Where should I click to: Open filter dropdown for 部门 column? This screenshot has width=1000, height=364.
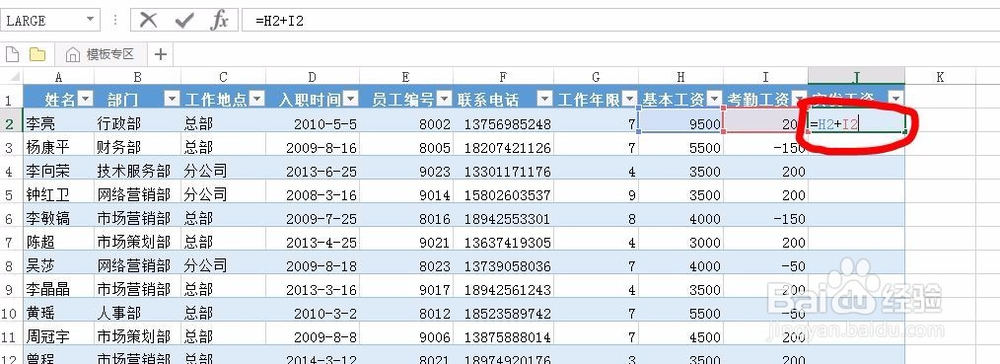172,99
